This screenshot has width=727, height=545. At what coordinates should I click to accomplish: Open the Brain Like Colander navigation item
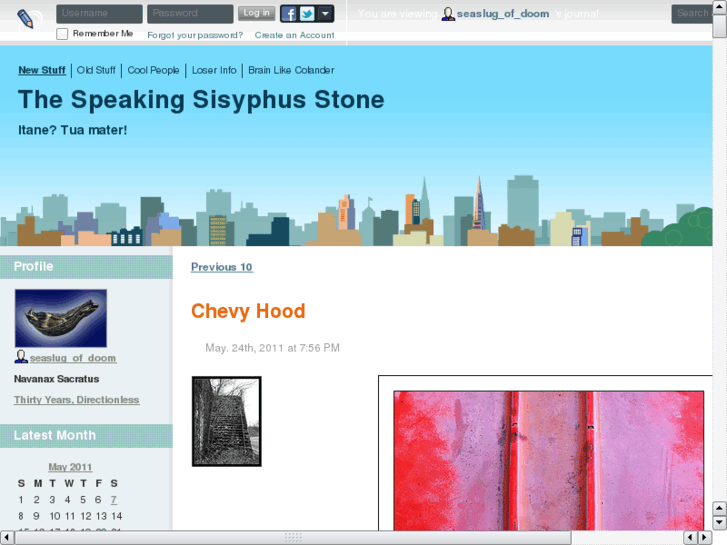coord(291,70)
